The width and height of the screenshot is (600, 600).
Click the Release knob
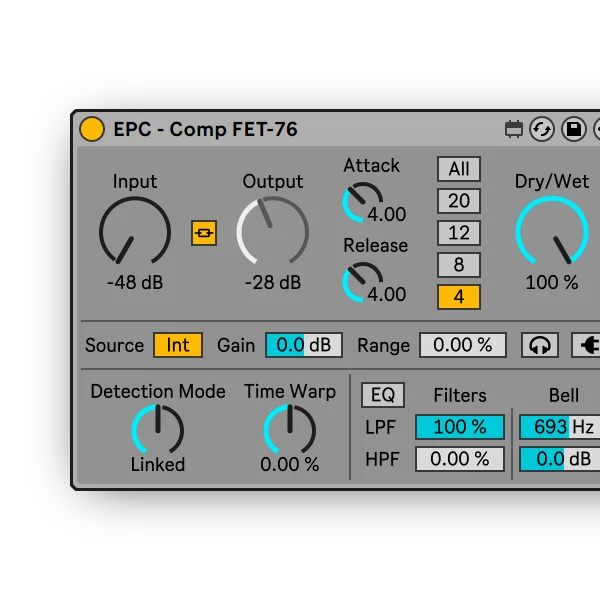click(362, 282)
